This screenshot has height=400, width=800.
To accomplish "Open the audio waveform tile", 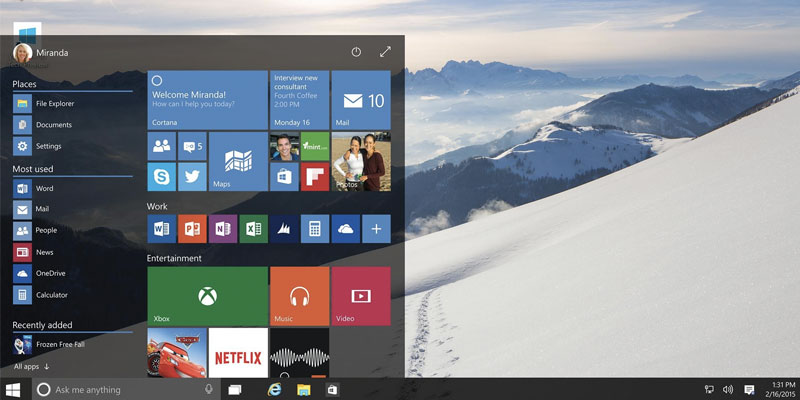I will pyautogui.click(x=299, y=353).
